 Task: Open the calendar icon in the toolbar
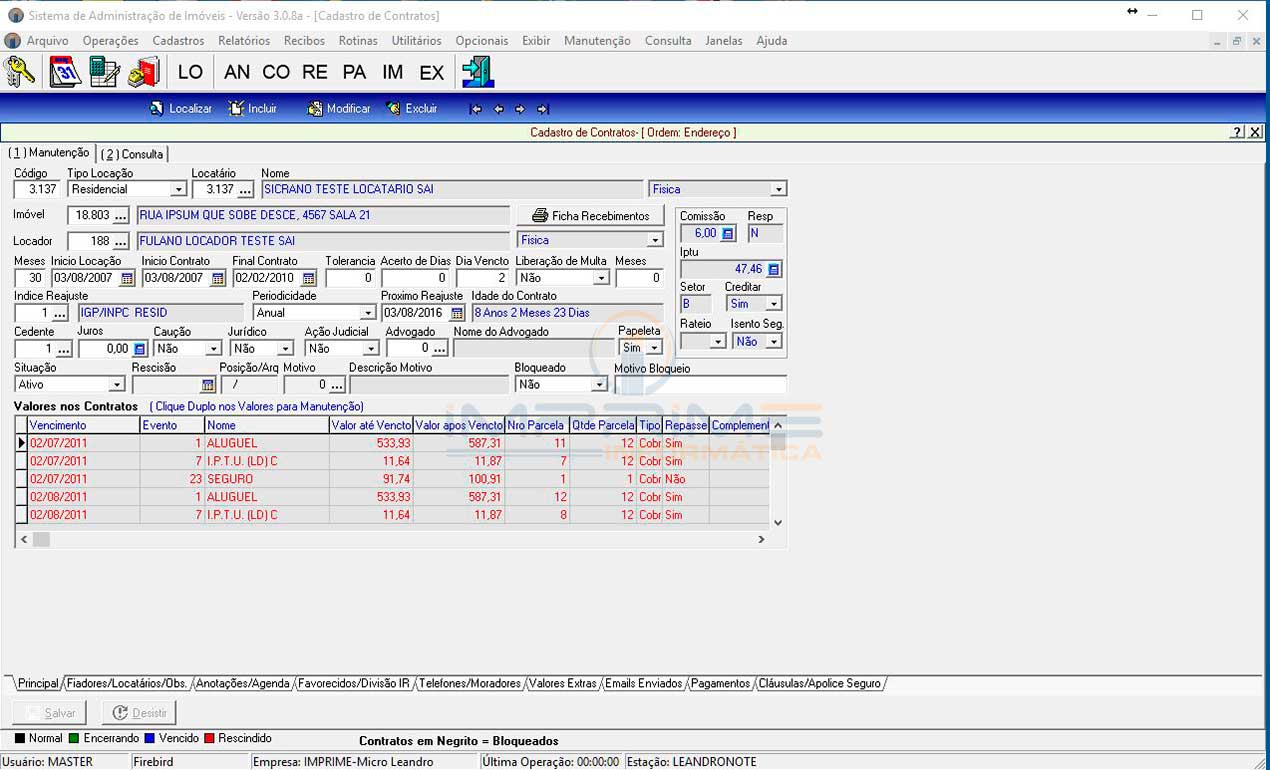coord(65,72)
